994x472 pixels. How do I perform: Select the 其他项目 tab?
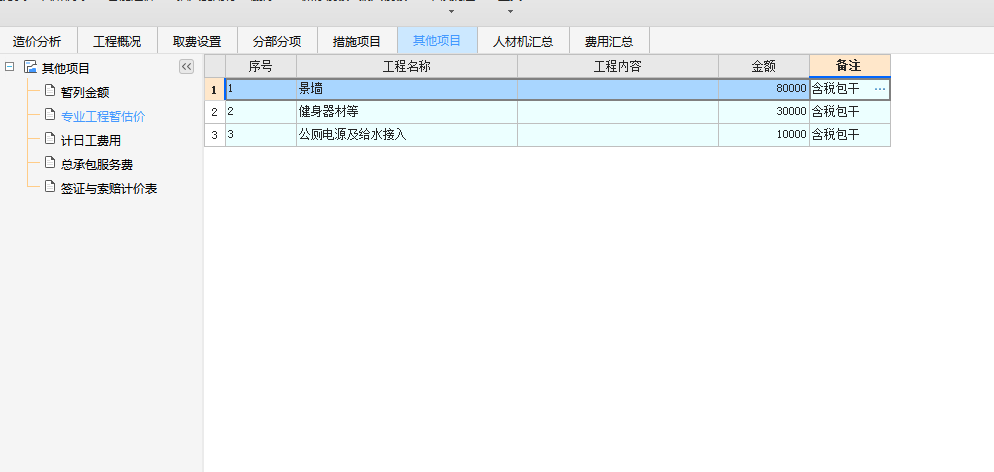tap(437, 42)
